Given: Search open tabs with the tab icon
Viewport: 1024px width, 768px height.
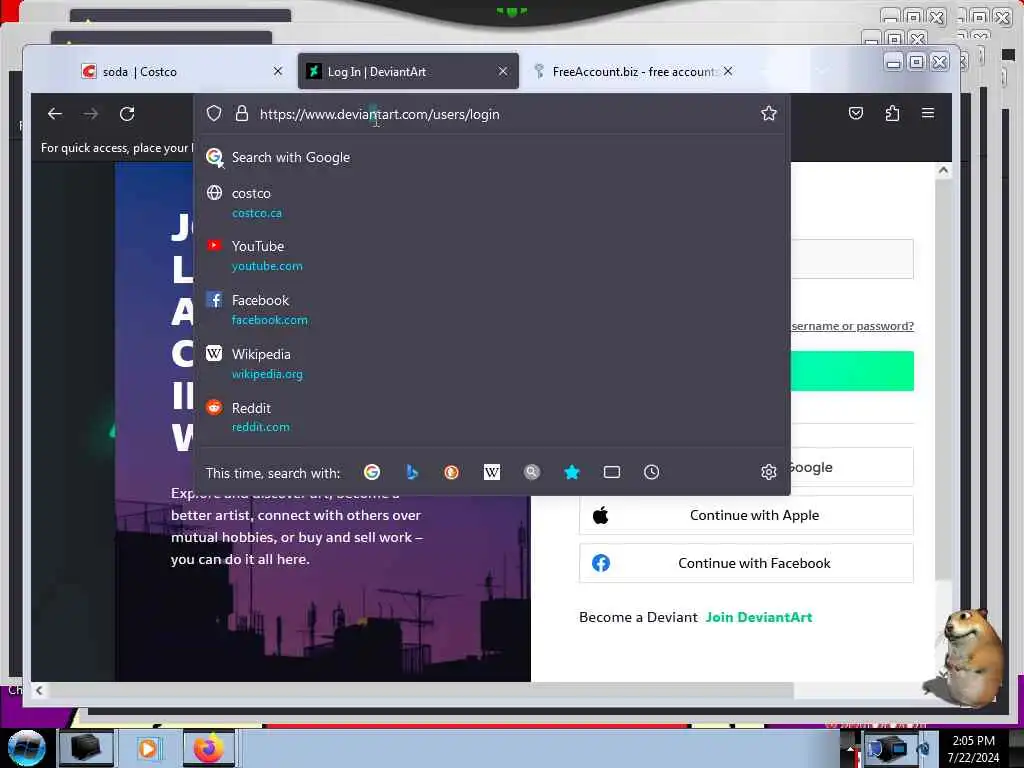Looking at the screenshot, I should click(612, 472).
